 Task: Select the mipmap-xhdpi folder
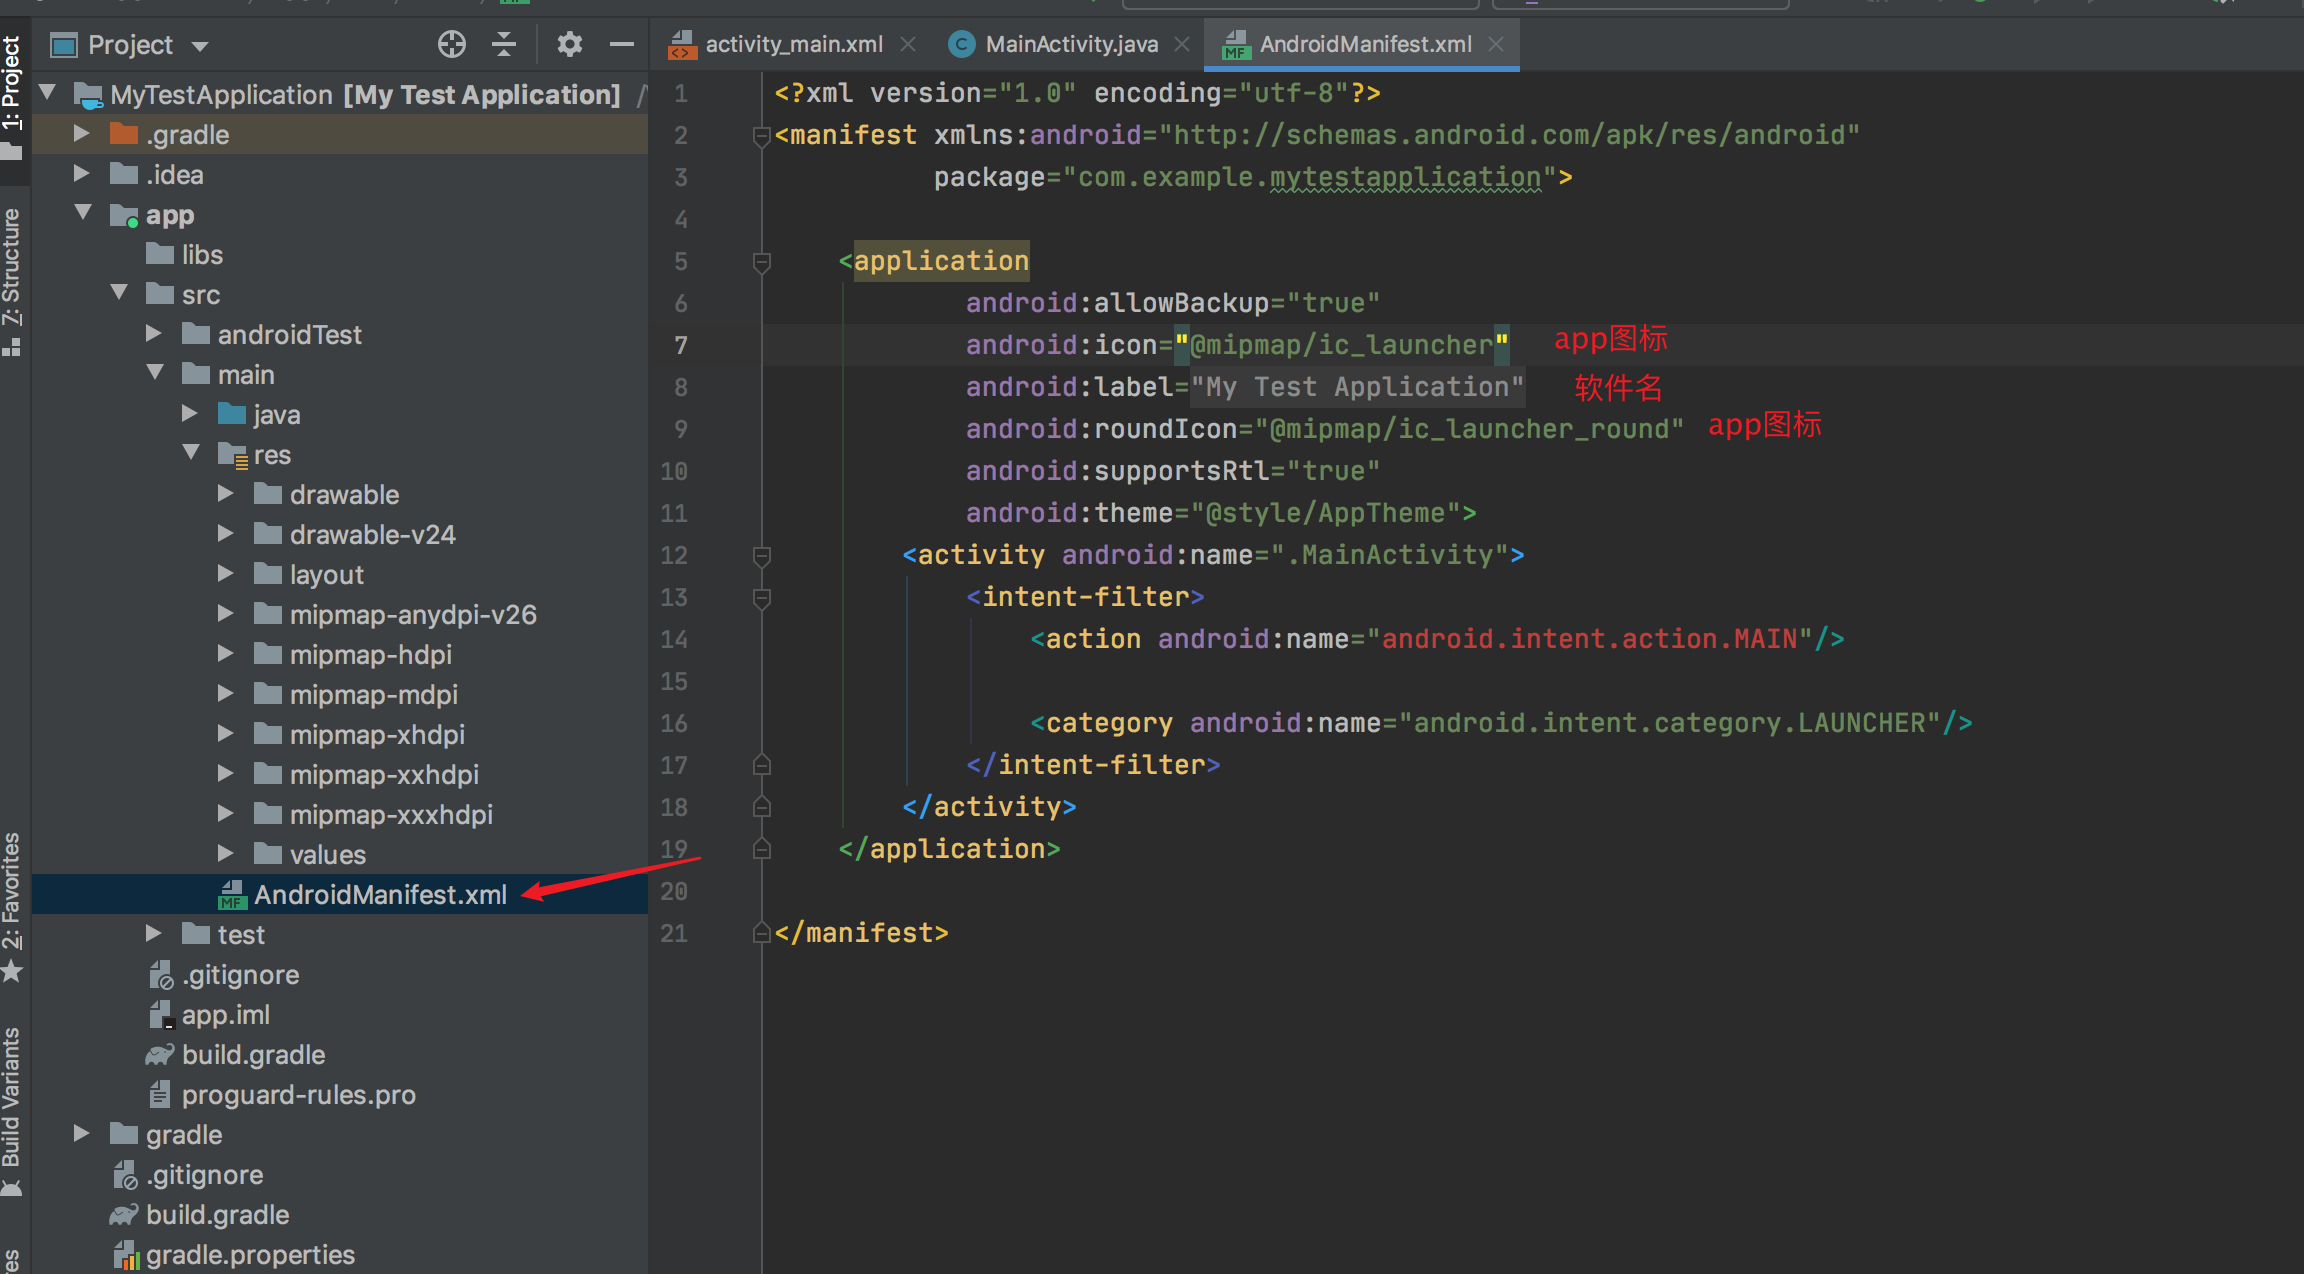(359, 734)
